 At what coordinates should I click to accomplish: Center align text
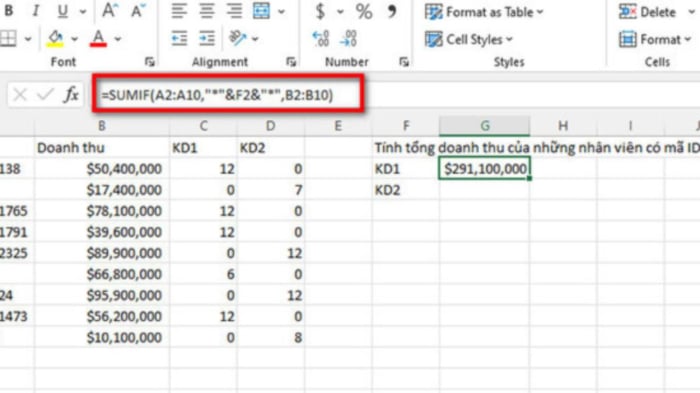point(207,11)
